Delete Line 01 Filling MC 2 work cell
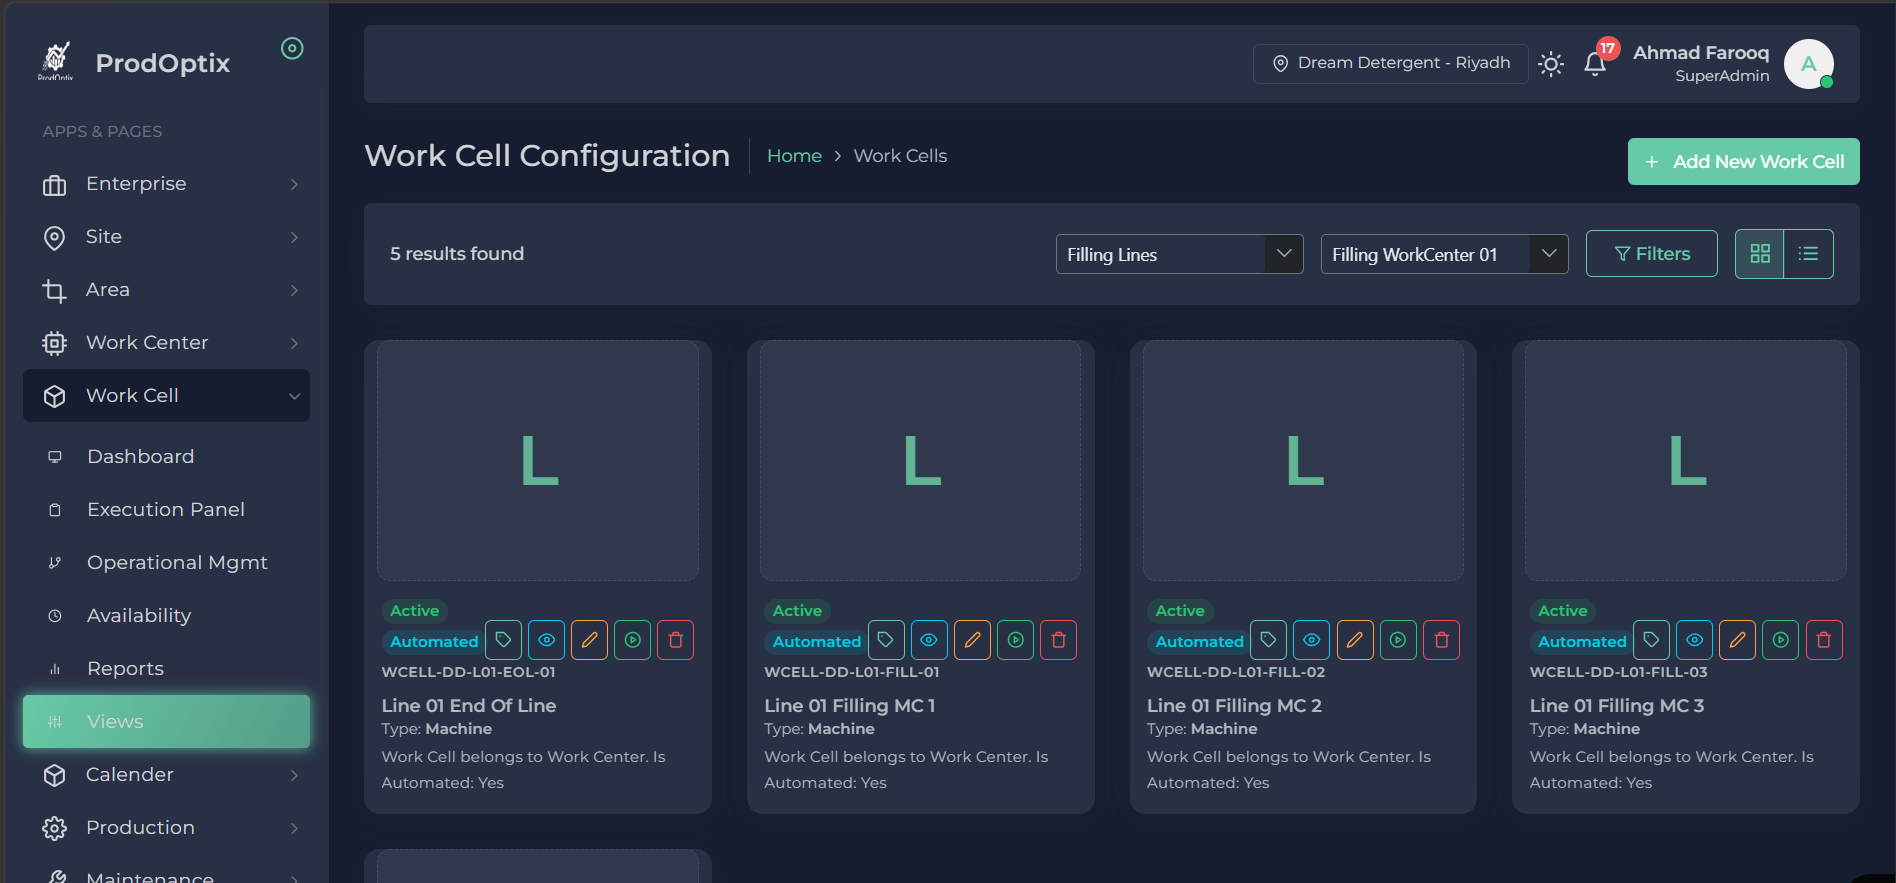1896x883 pixels. (x=1441, y=640)
